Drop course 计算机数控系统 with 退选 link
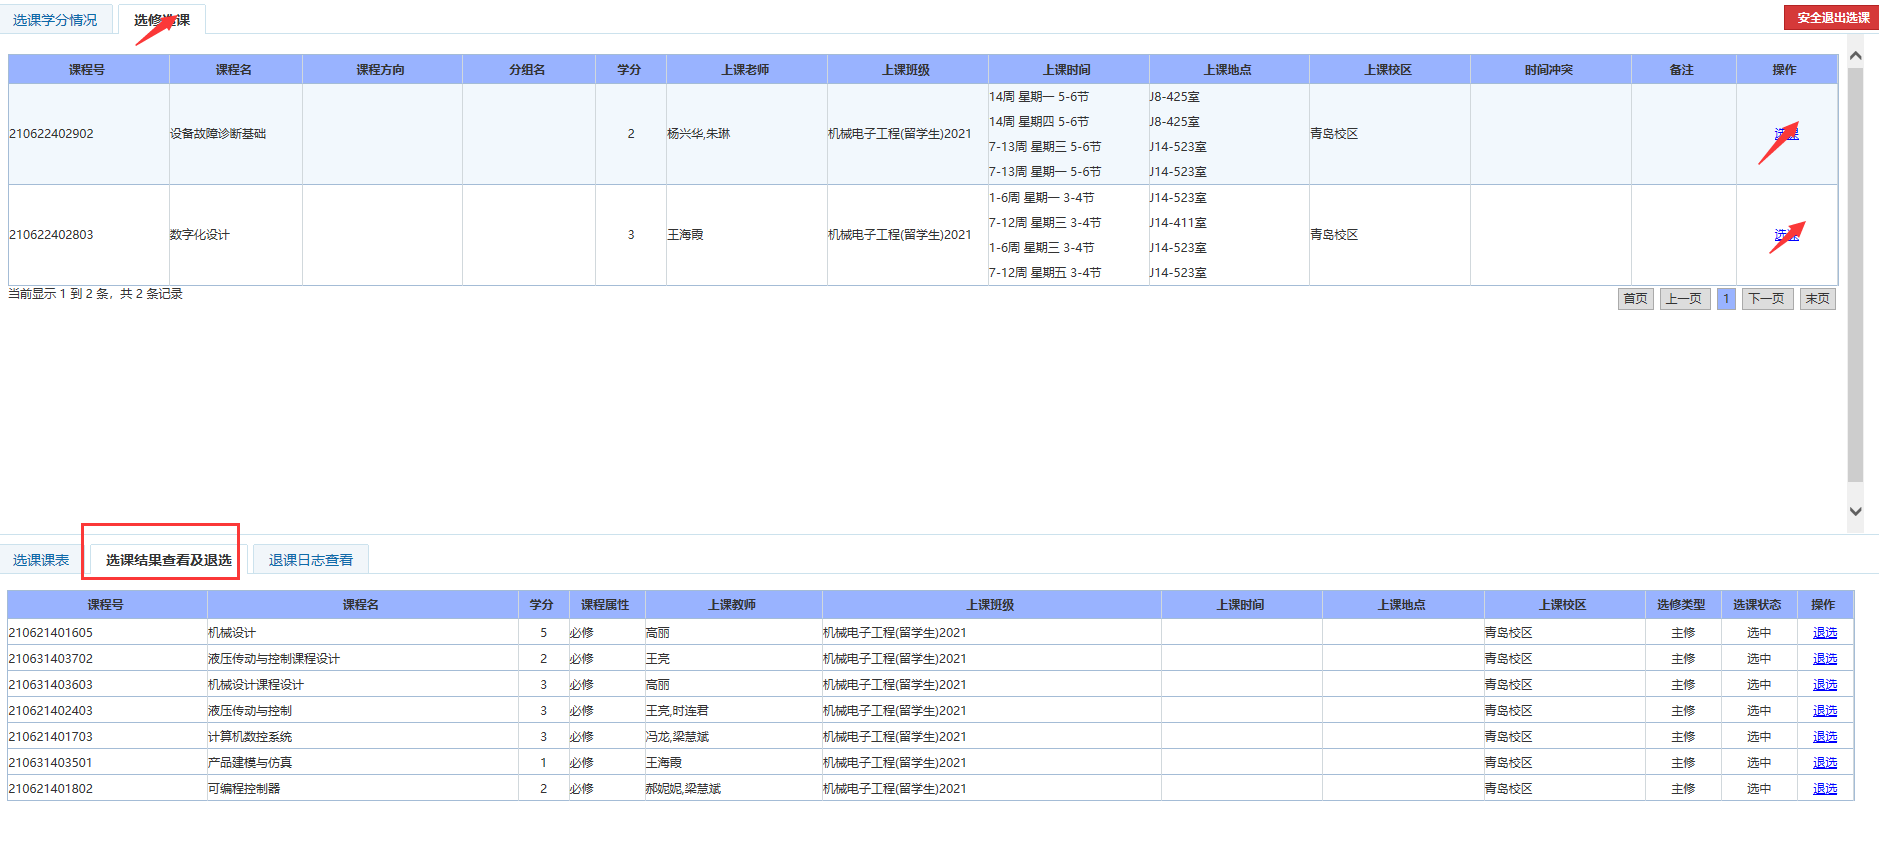 [x=1824, y=737]
